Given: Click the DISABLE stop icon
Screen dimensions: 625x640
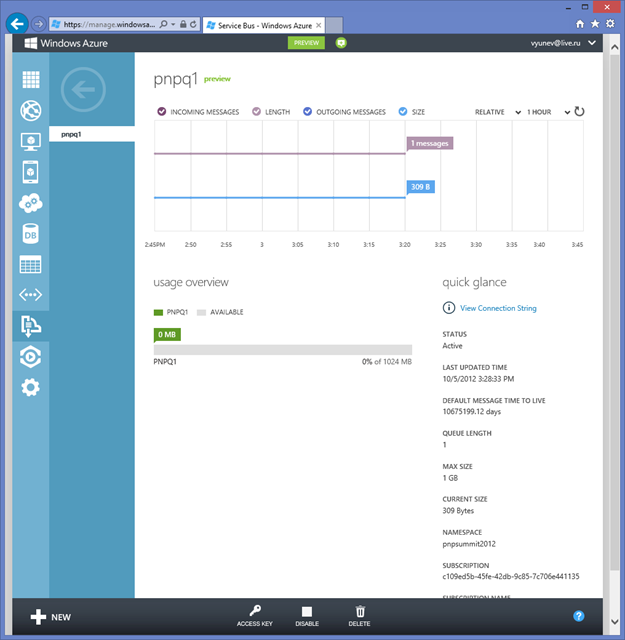Looking at the screenshot, I should click(307, 616).
